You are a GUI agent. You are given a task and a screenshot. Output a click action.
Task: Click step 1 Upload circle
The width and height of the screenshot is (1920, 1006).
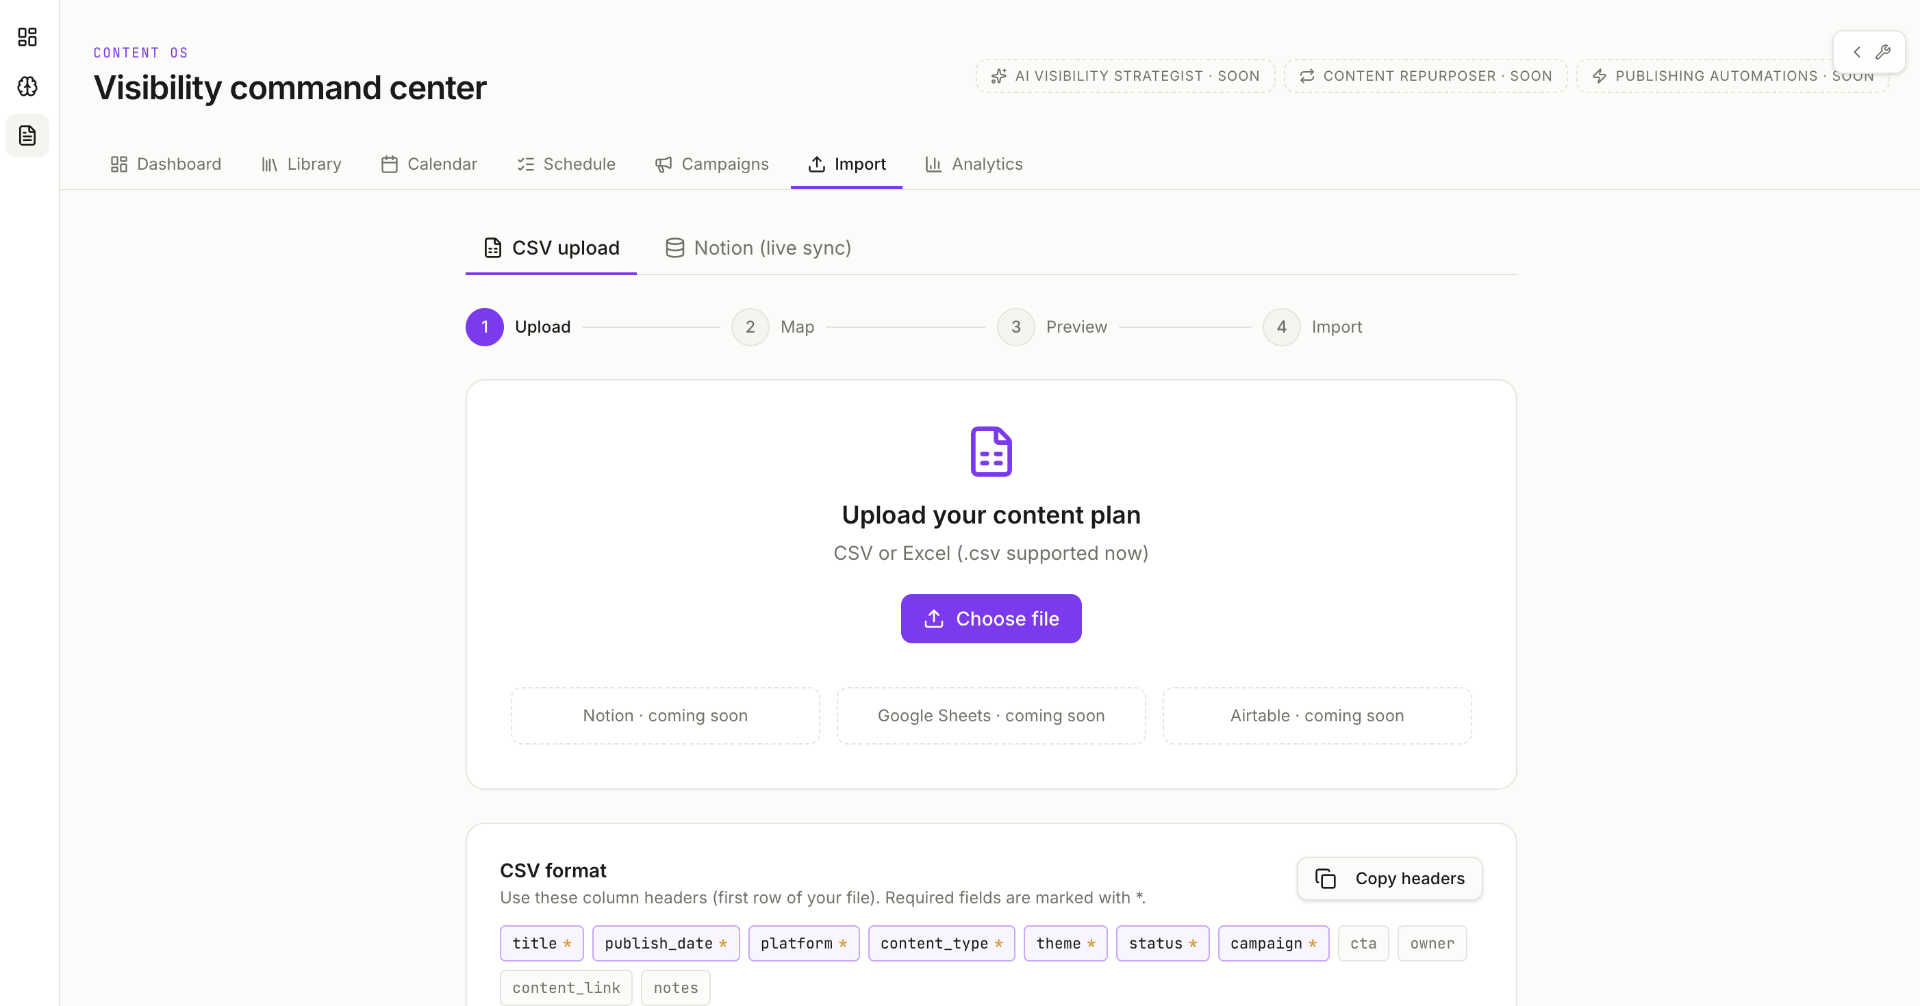point(485,327)
